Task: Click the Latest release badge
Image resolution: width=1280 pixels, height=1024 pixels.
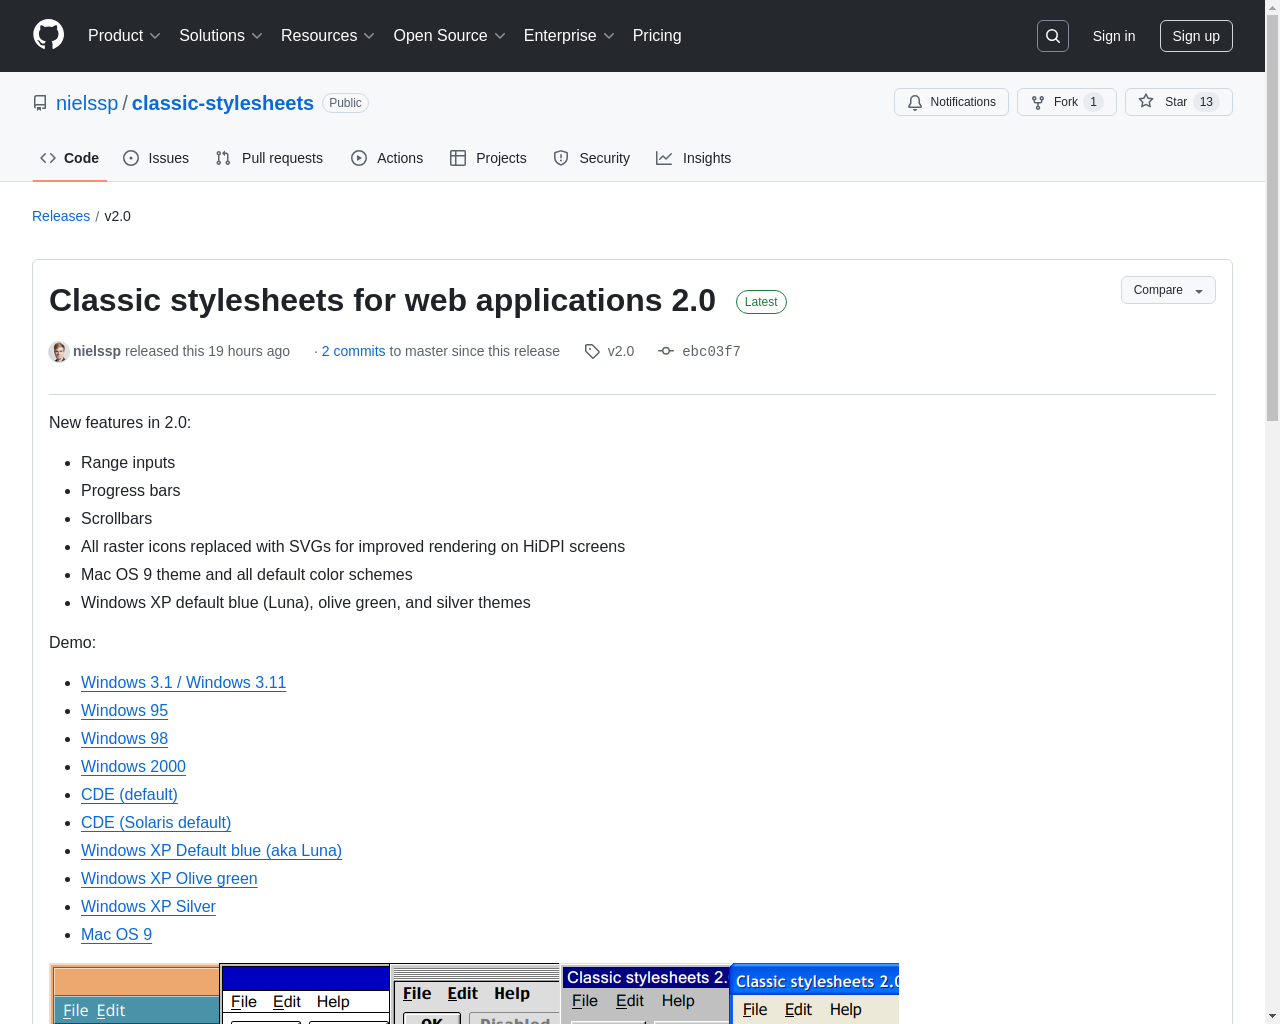Action: pos(761,302)
